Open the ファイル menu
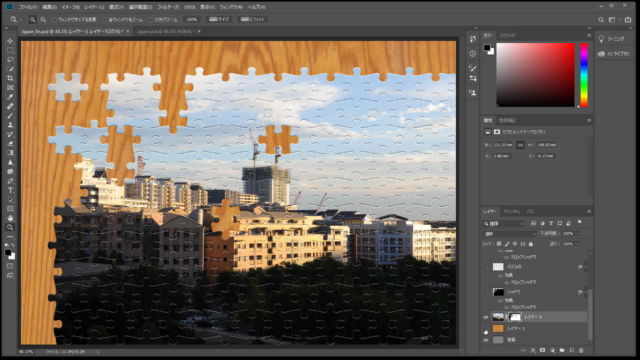640x360 pixels. (28, 7)
